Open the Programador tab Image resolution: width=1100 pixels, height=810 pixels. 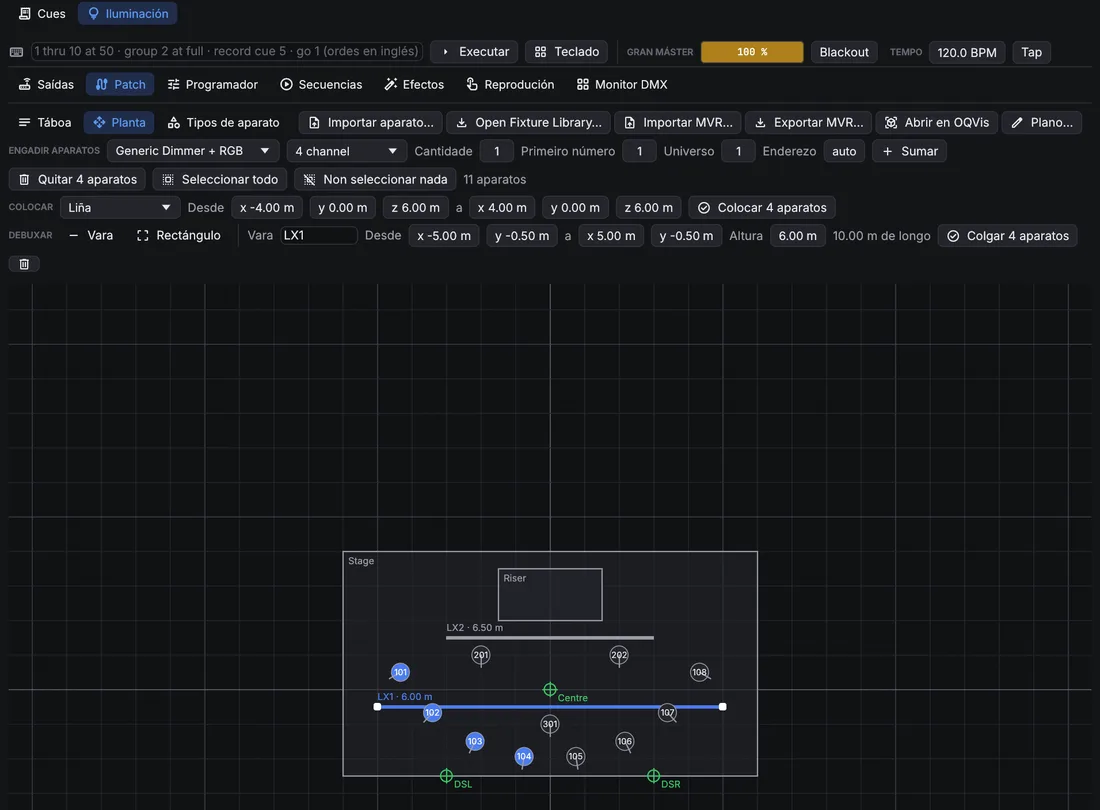[213, 84]
